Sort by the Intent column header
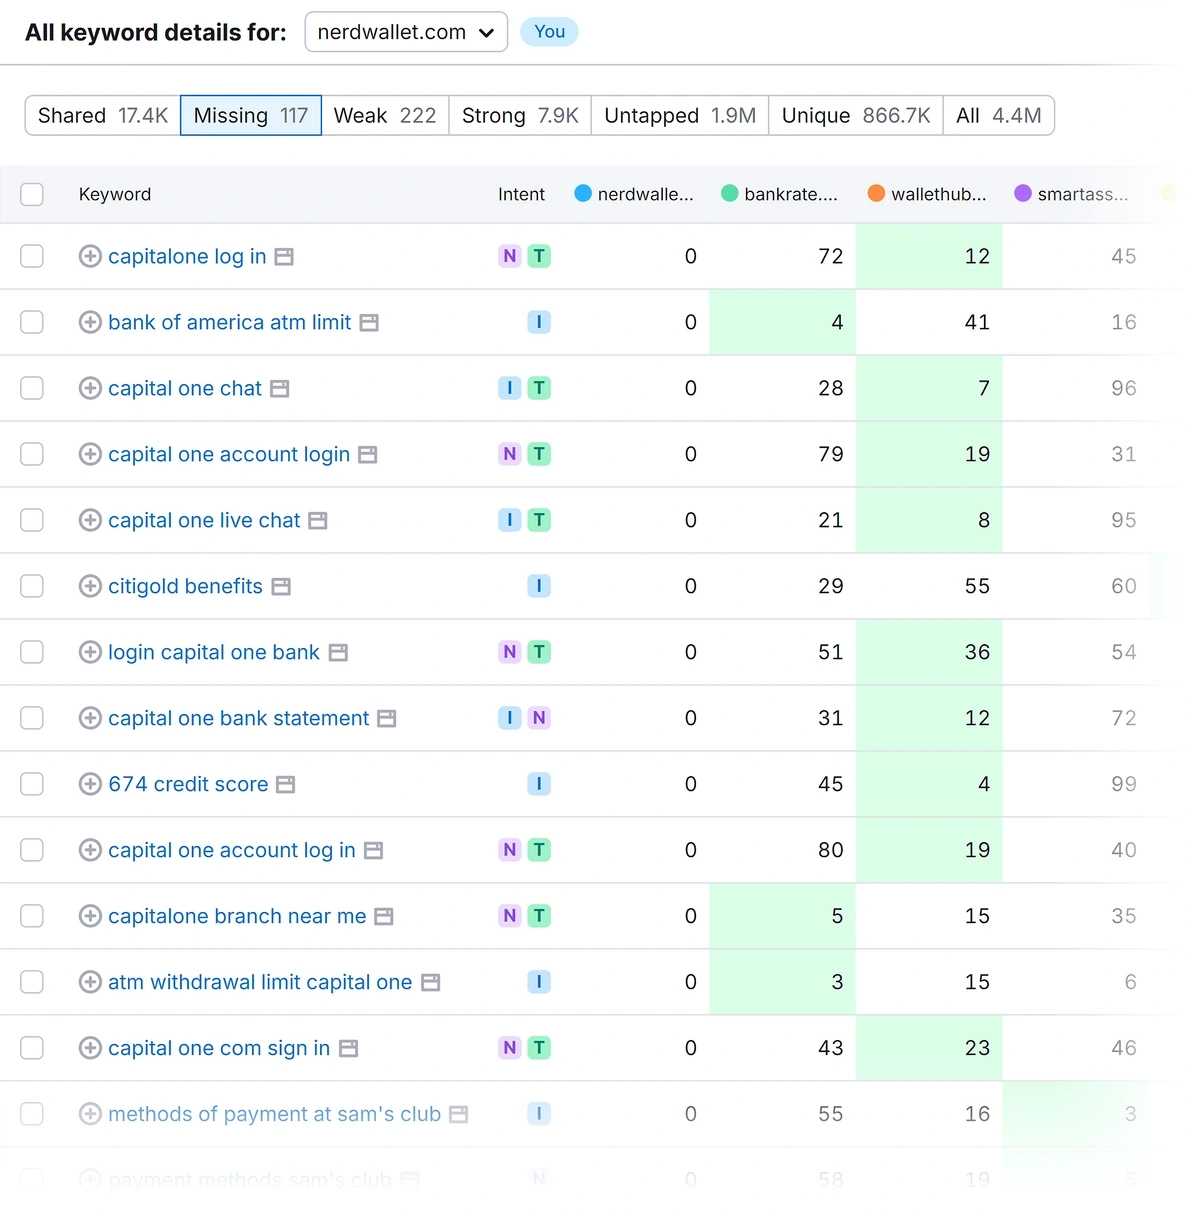Viewport: 1200px width, 1210px height. click(x=521, y=194)
